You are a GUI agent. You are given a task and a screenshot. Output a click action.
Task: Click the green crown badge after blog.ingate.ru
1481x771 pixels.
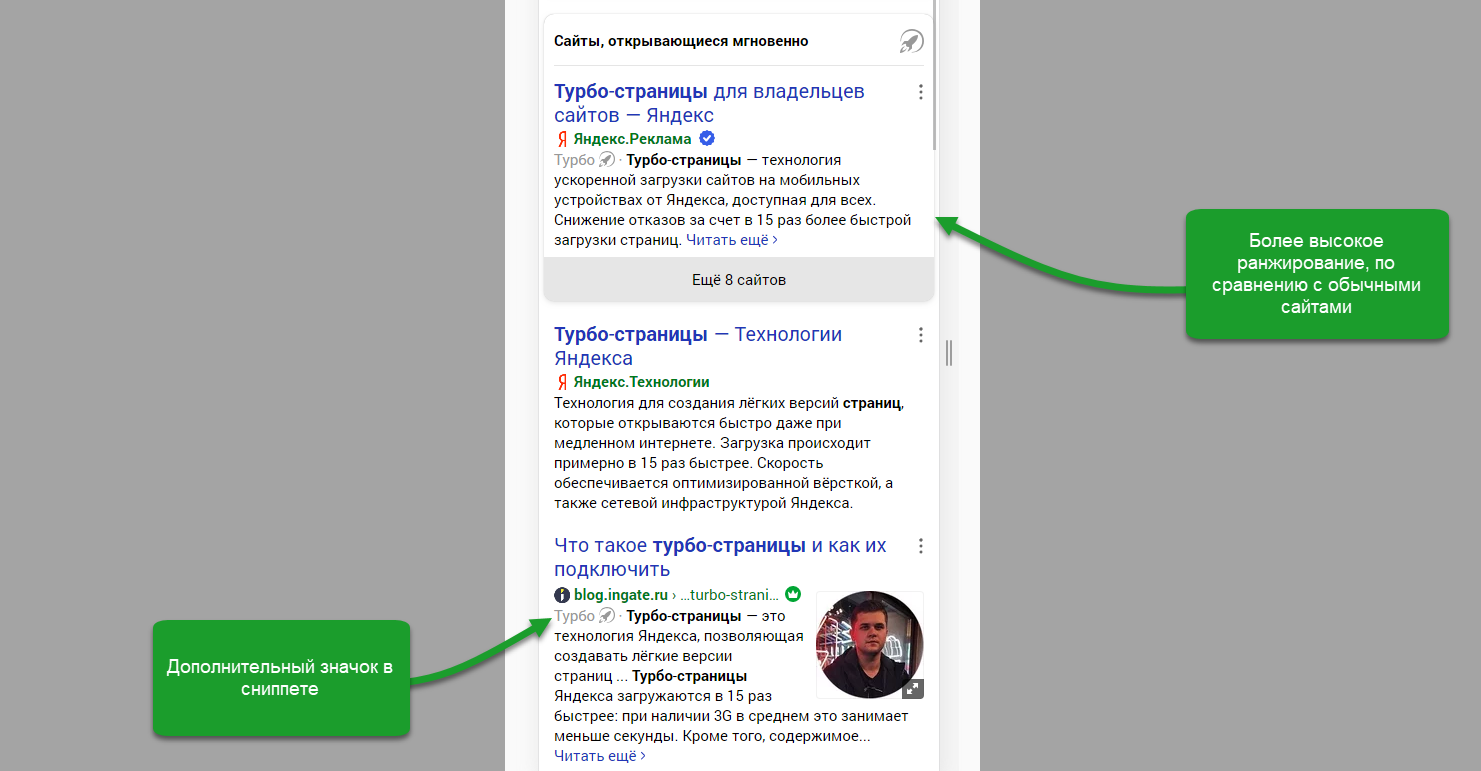(793, 594)
